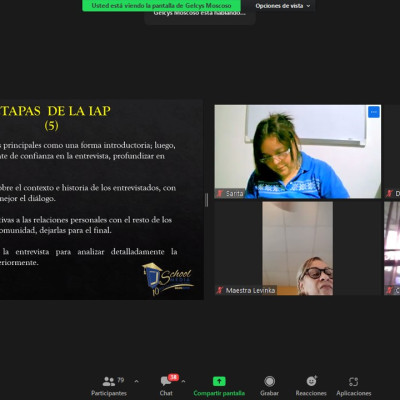The image size is (400, 400).
Task: Click the divider handle beside shared slide
Action: [207, 200]
